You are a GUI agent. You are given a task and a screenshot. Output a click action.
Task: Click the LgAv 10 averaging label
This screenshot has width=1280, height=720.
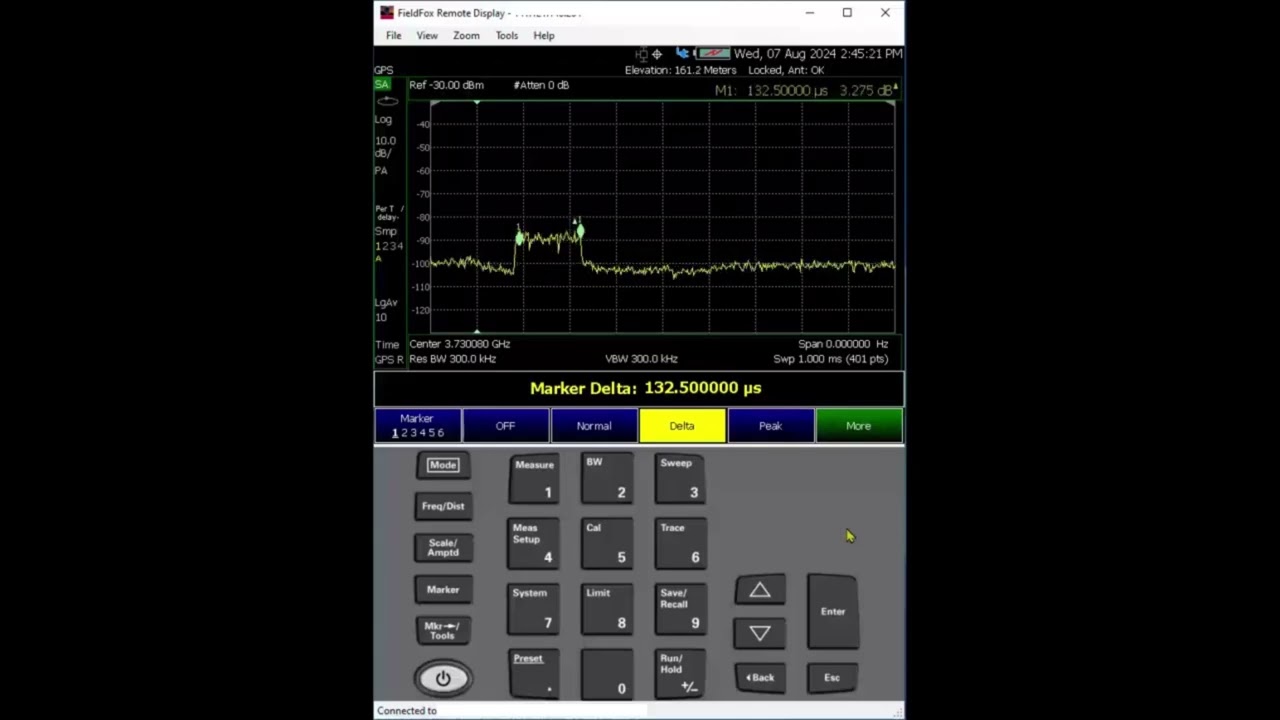pos(385,310)
